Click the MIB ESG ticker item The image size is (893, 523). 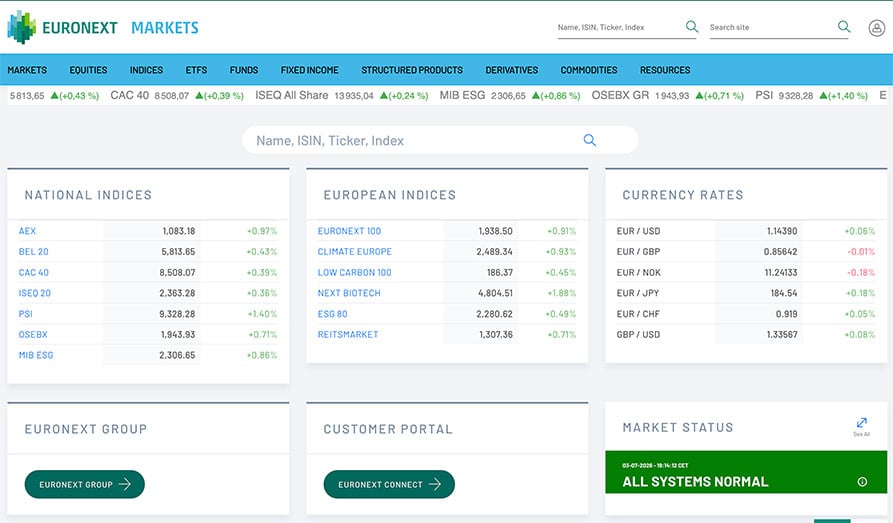coord(509,96)
